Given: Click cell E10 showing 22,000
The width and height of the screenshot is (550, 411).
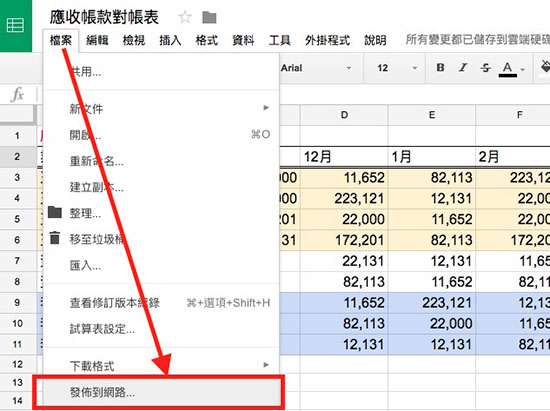Looking at the screenshot, I should [x=432, y=323].
